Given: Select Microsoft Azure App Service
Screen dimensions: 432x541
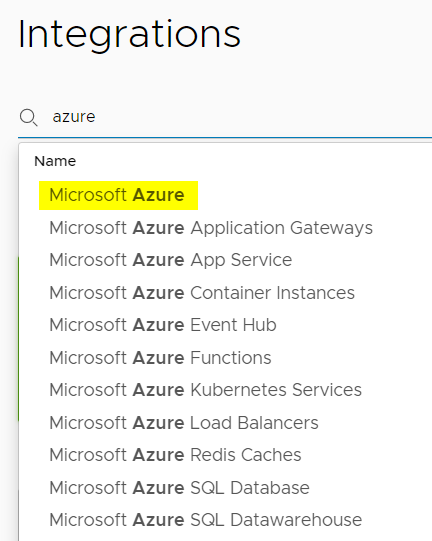Looking at the screenshot, I should pyautogui.click(x=170, y=260).
